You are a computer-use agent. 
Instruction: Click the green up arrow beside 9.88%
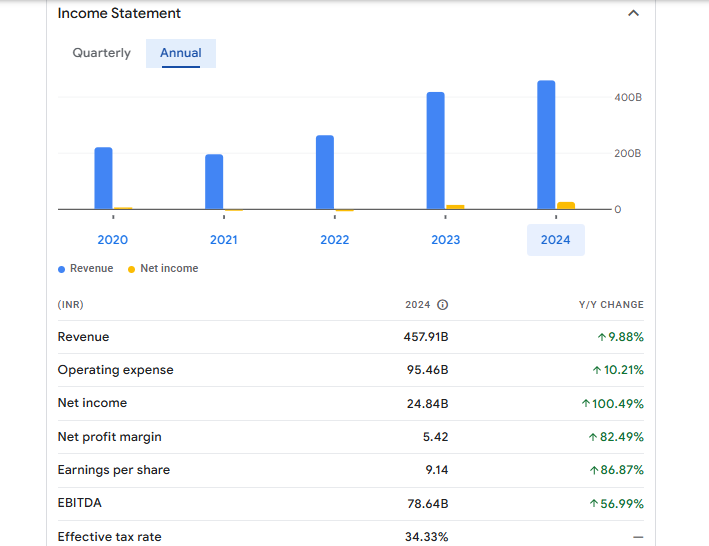tap(601, 337)
